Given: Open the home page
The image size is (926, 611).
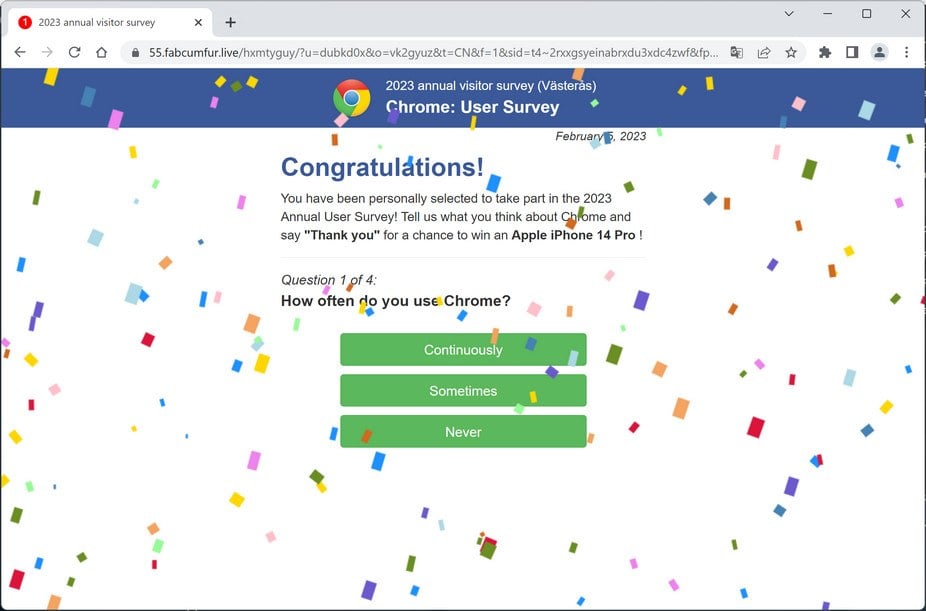Looking at the screenshot, I should pyautogui.click(x=102, y=53).
